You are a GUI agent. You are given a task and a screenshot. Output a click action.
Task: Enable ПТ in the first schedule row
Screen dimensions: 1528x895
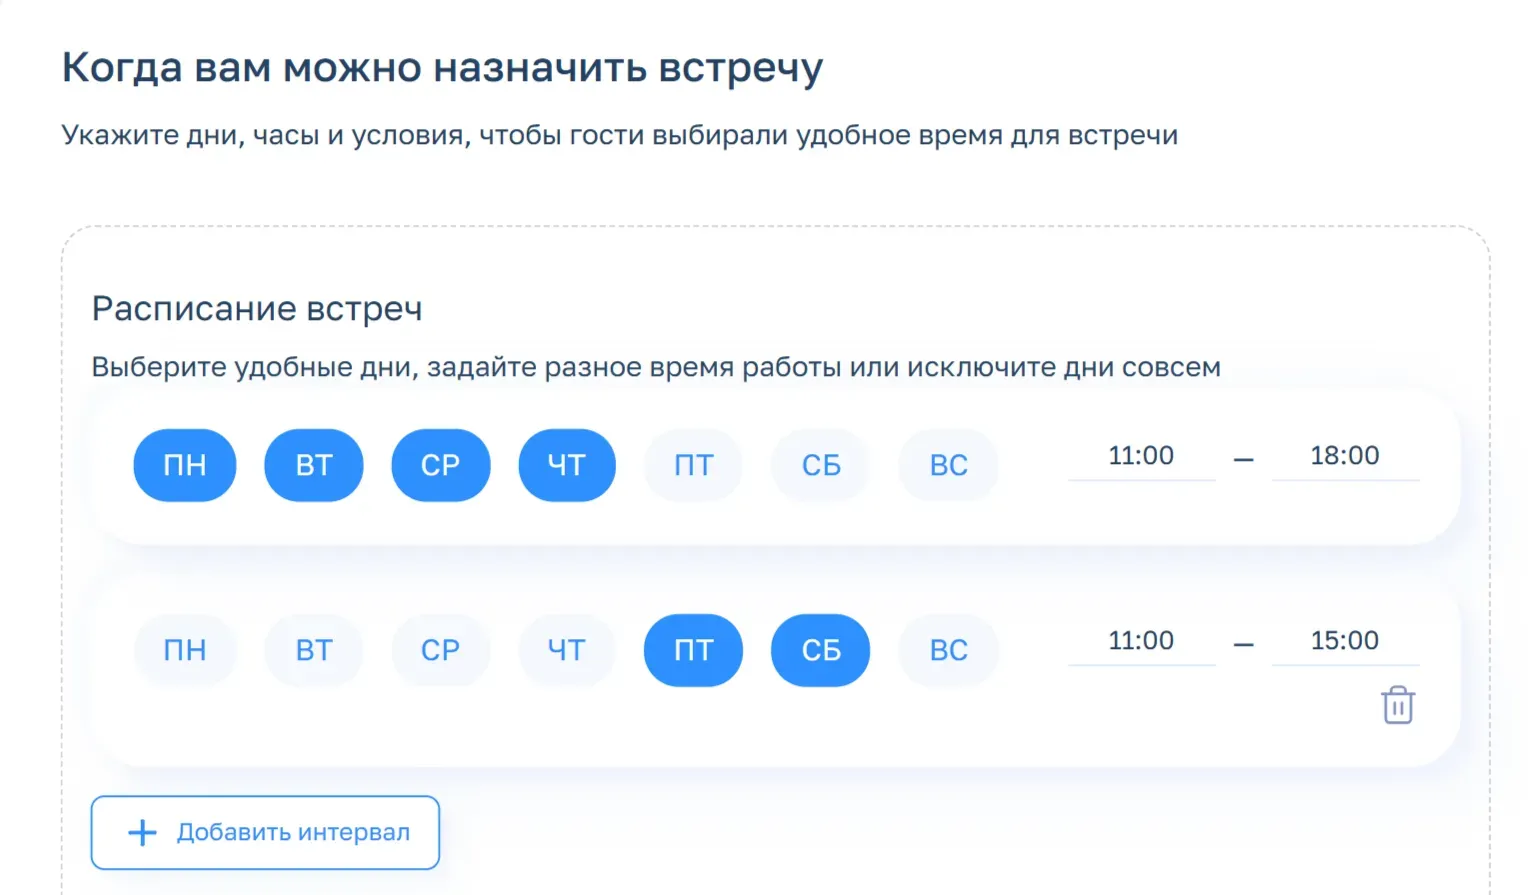693,465
